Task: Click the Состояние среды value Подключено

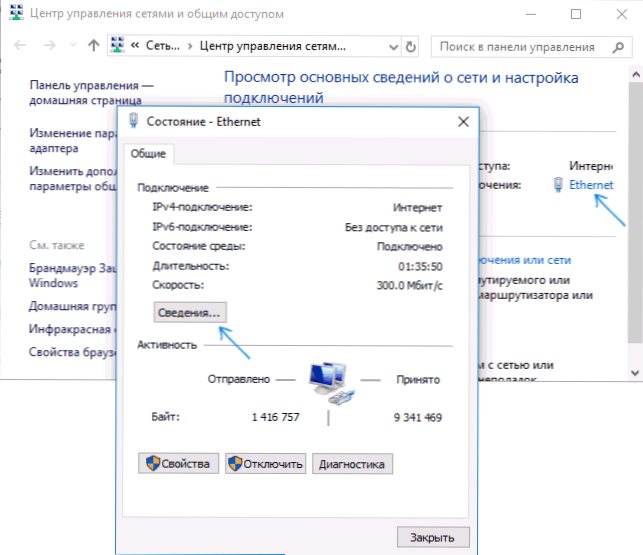Action: pos(410,247)
